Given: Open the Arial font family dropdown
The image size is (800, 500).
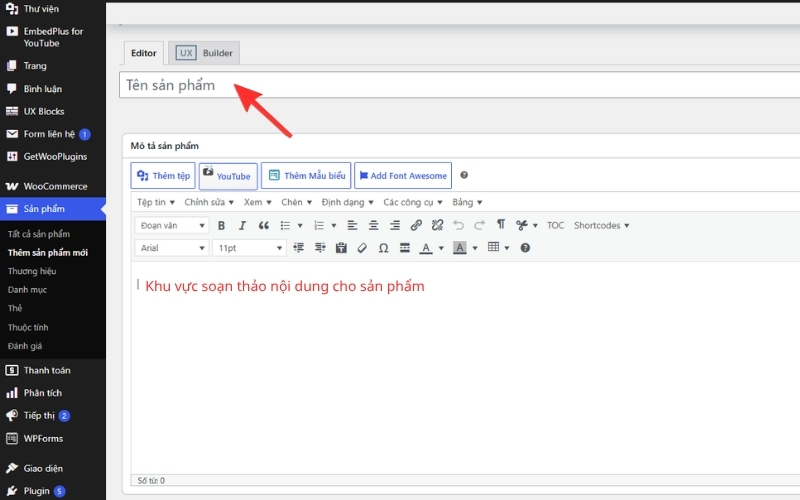Looking at the screenshot, I should tap(172, 248).
